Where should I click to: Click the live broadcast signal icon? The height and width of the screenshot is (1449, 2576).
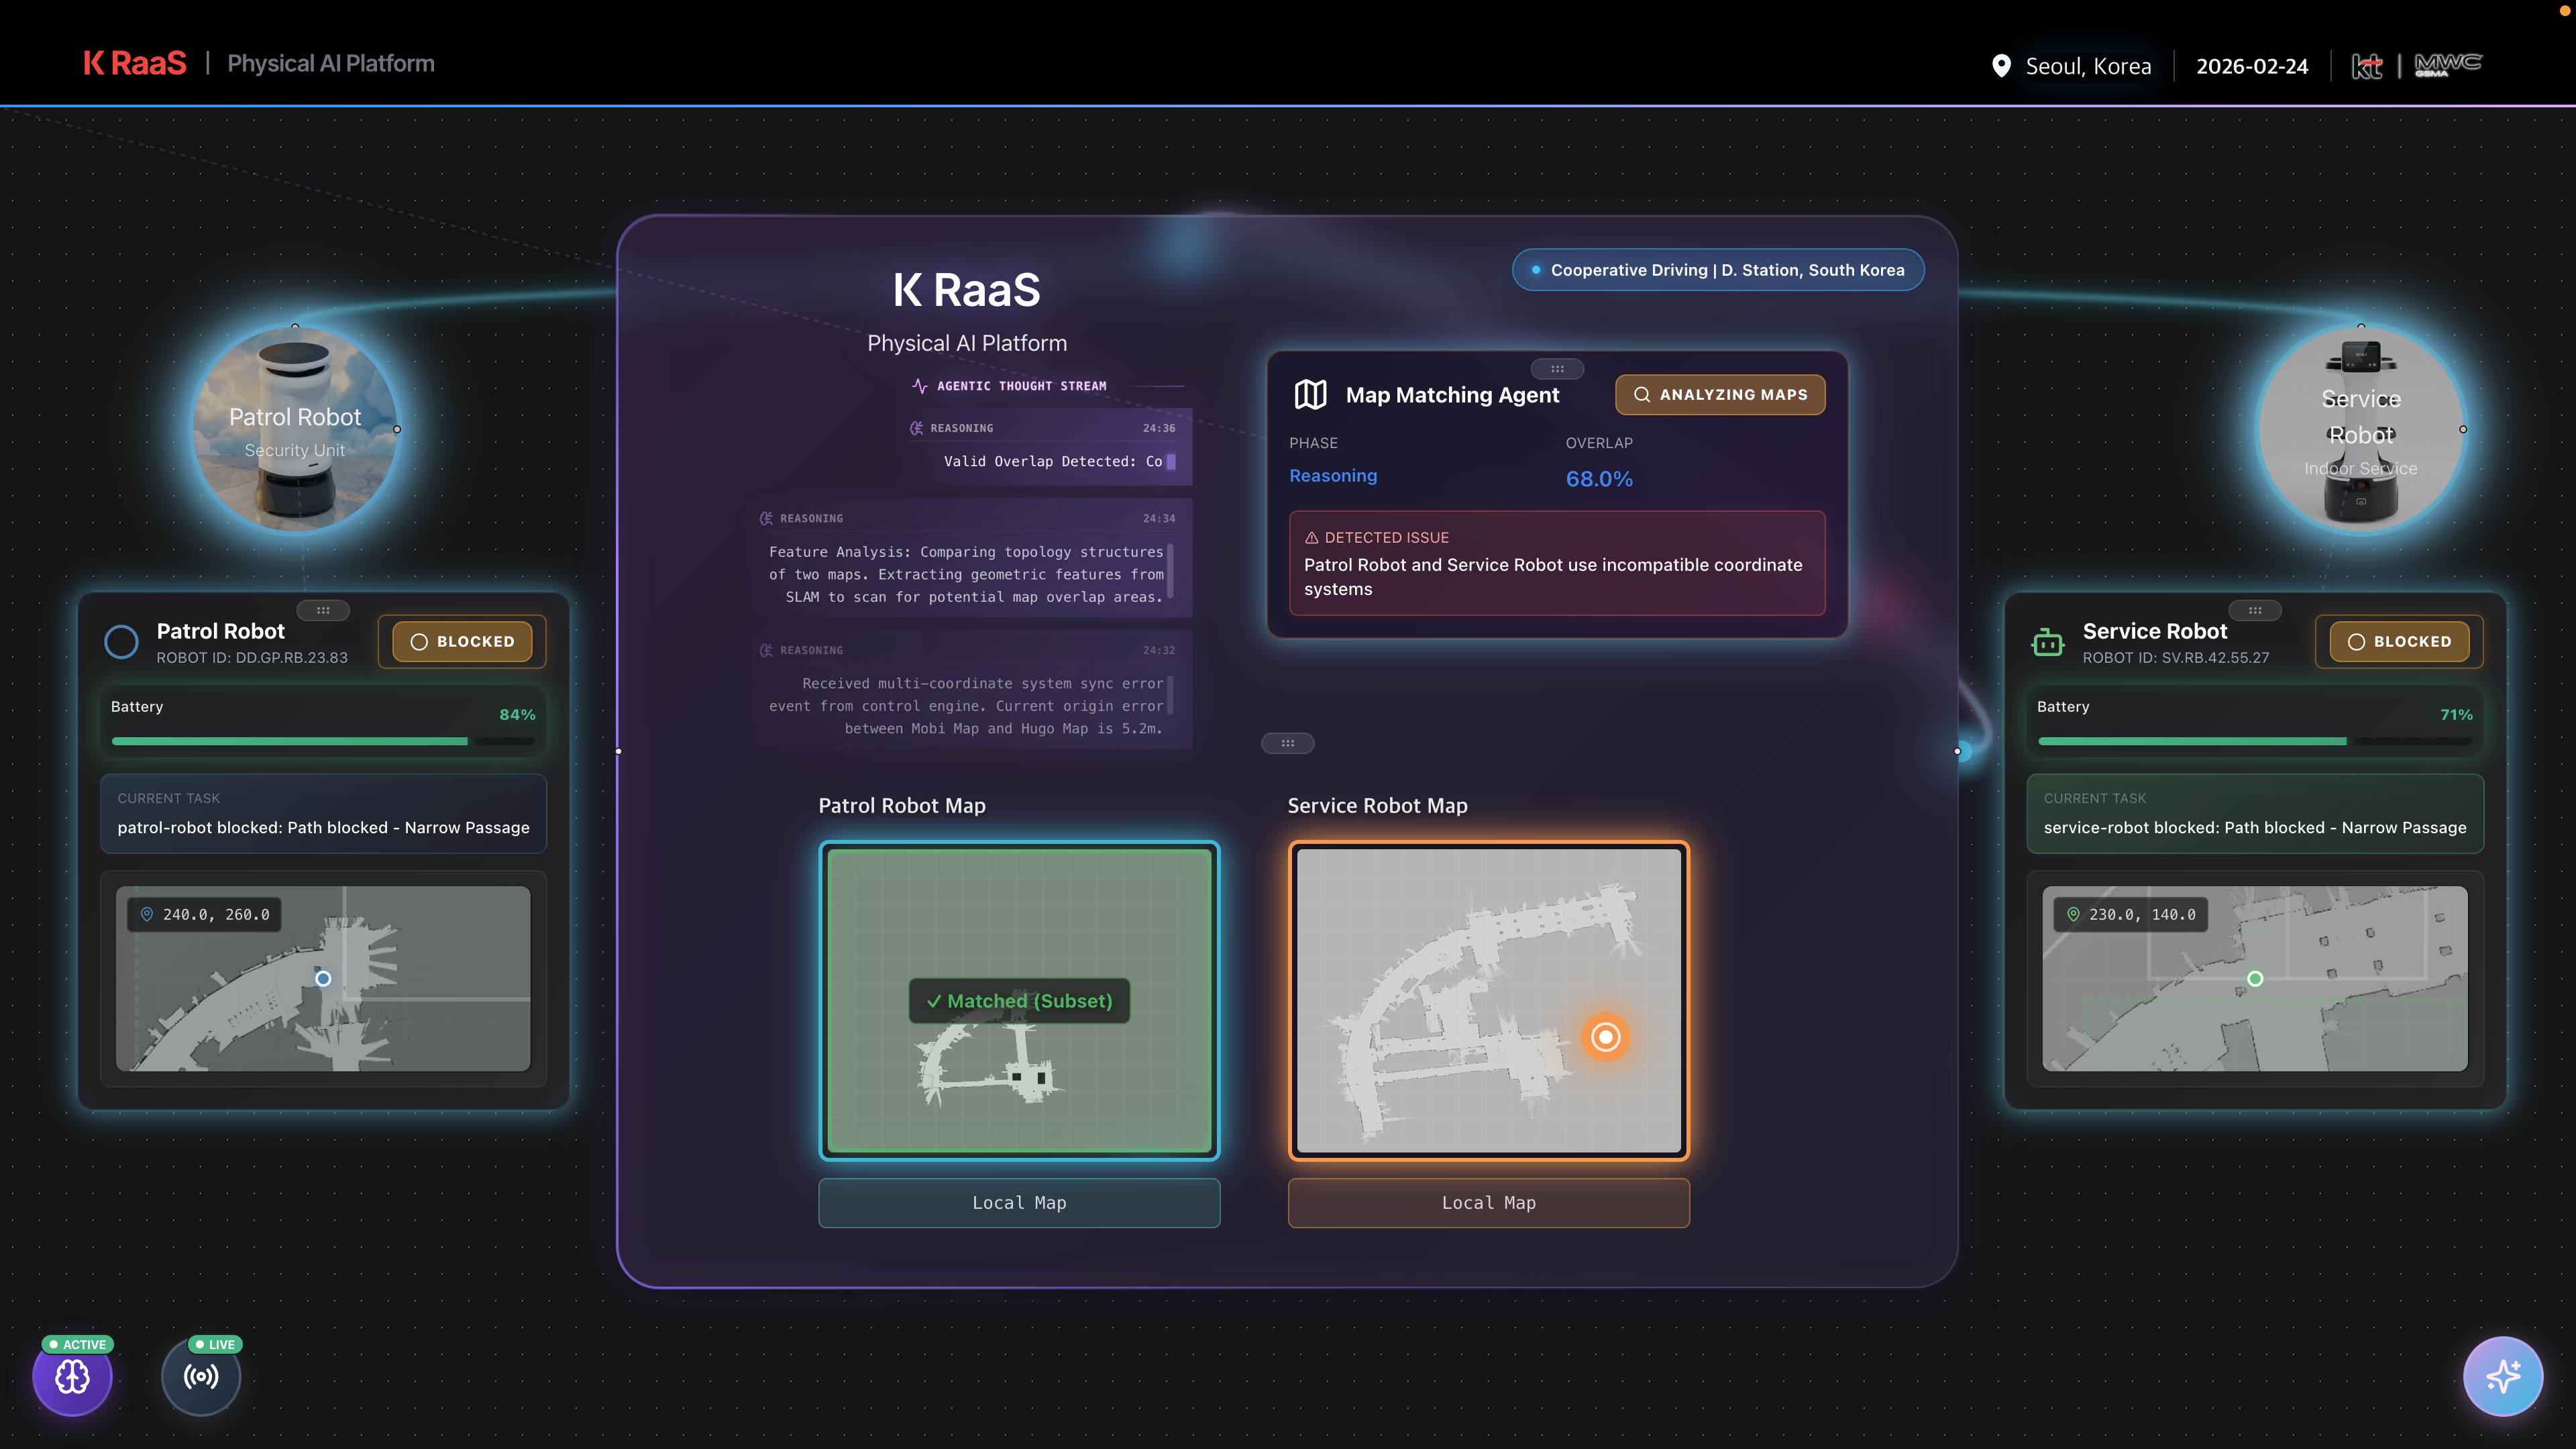[x=201, y=1377]
